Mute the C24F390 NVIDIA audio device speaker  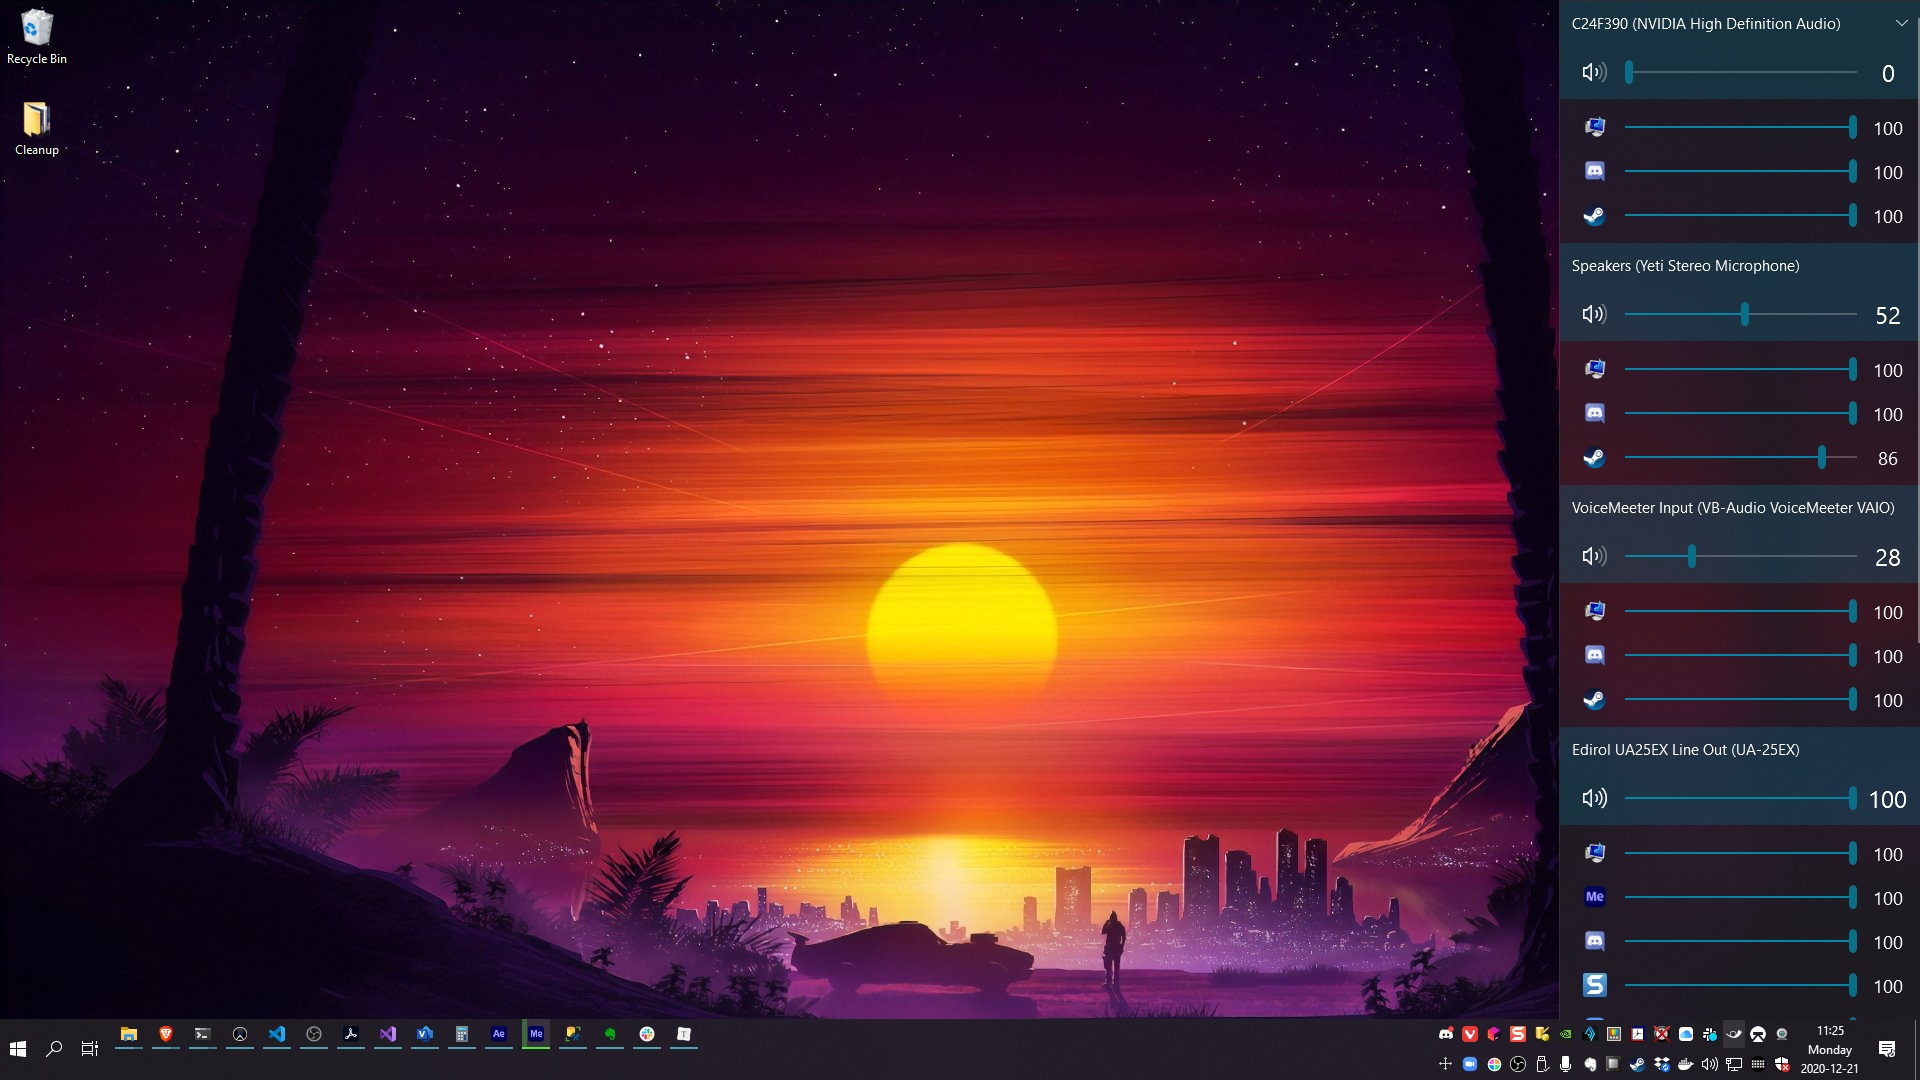1594,72
